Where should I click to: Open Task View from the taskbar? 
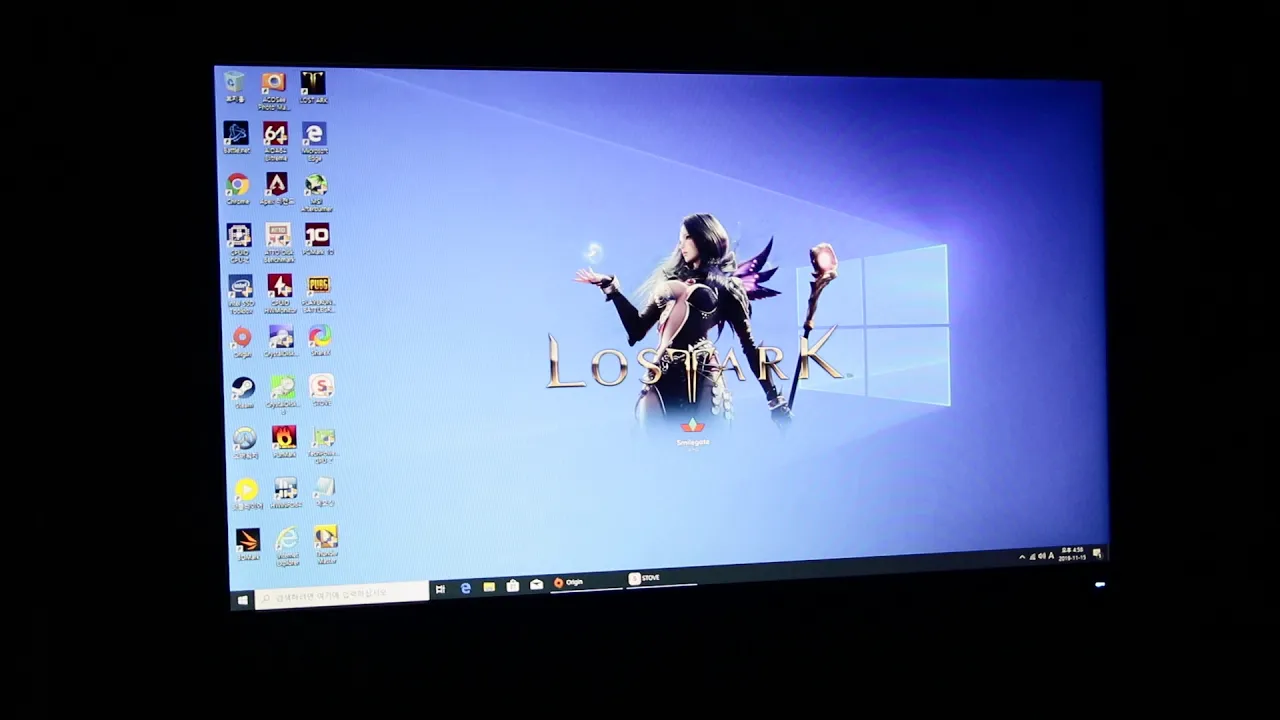coord(440,589)
